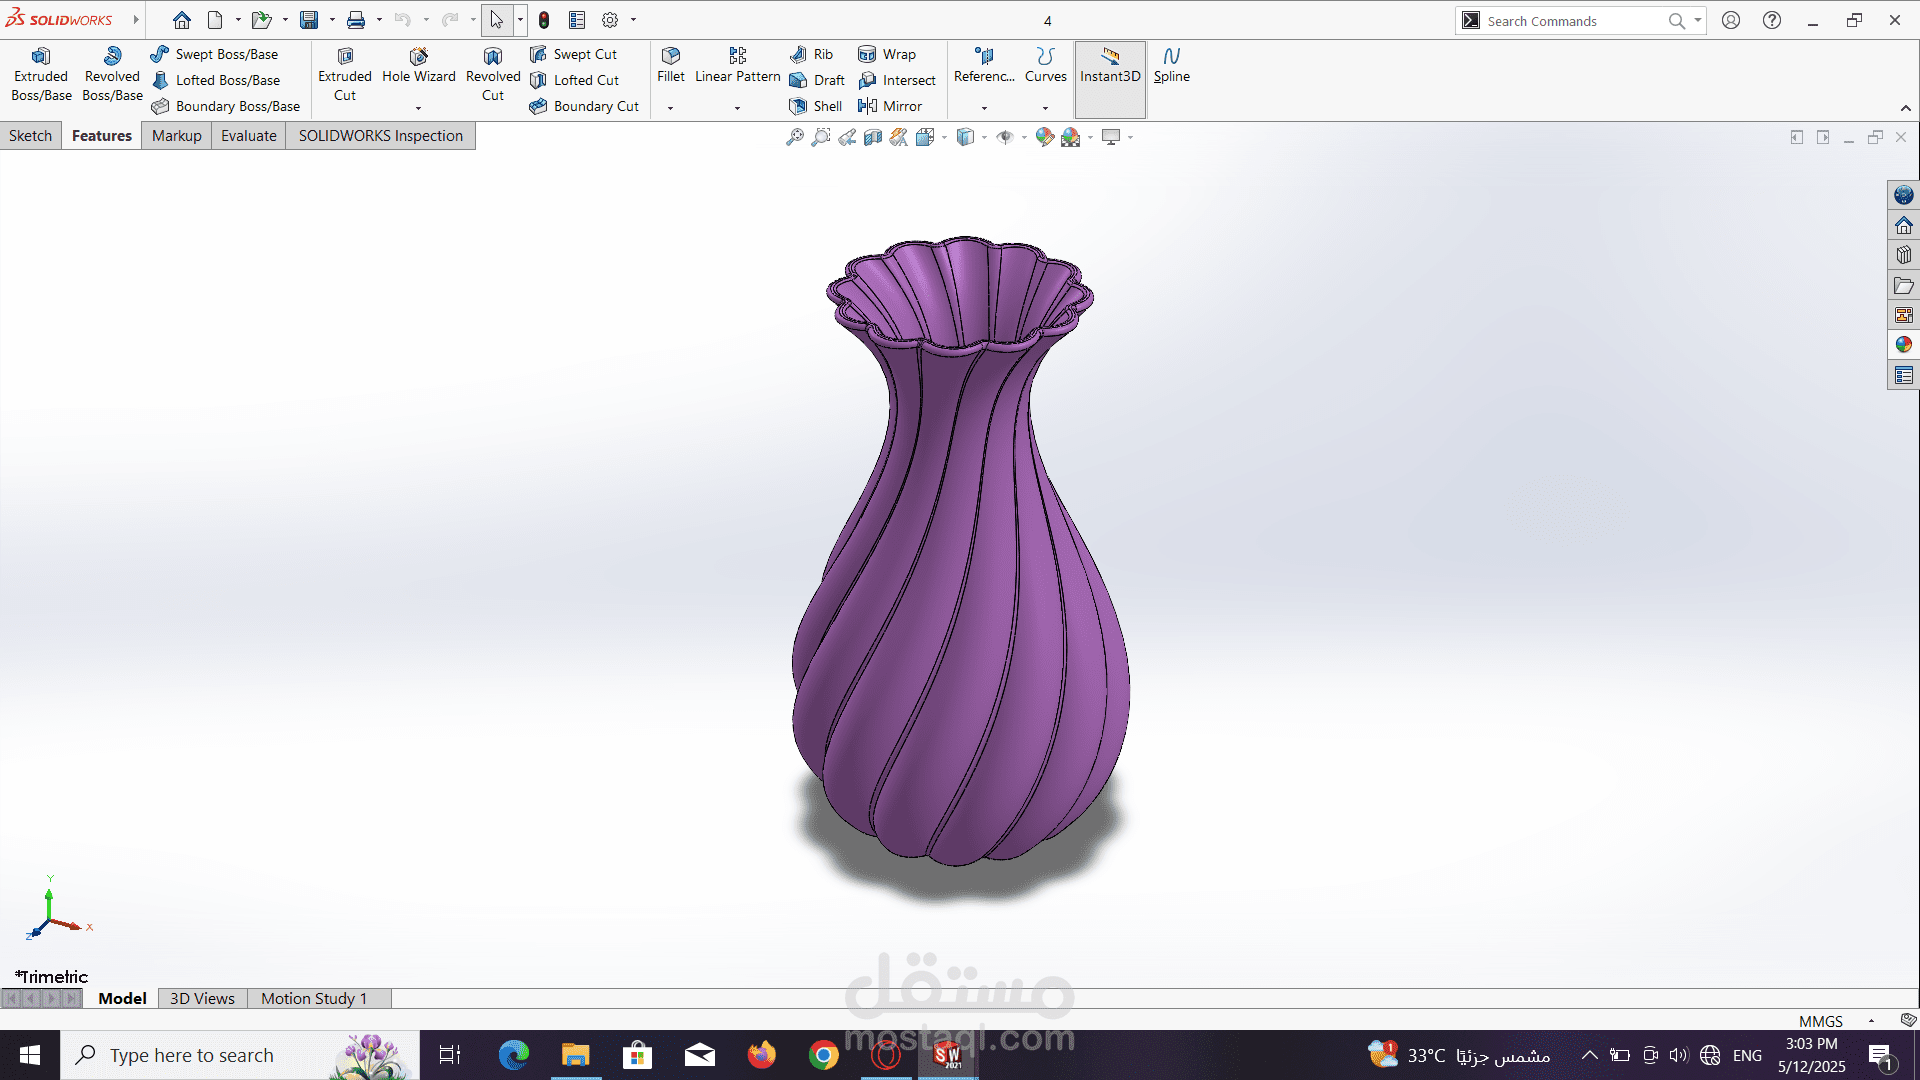Click Zoom to Fit in view toolbar
Screen dimensions: 1920x1080
click(795, 137)
